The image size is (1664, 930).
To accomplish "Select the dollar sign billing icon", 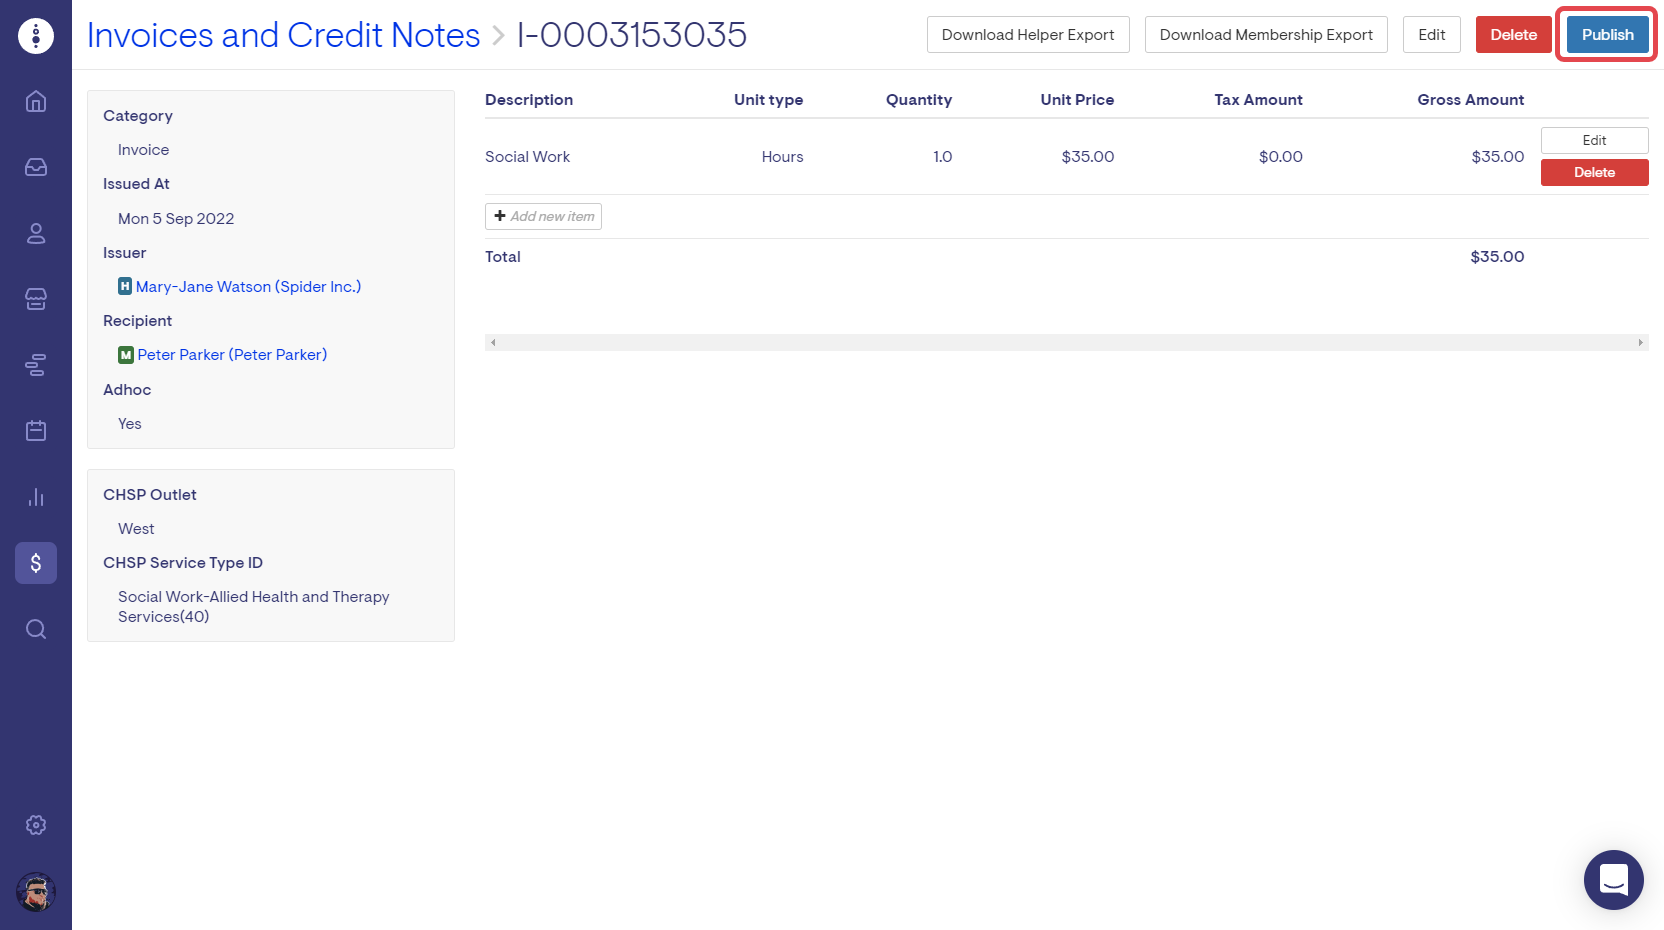I will (36, 563).
